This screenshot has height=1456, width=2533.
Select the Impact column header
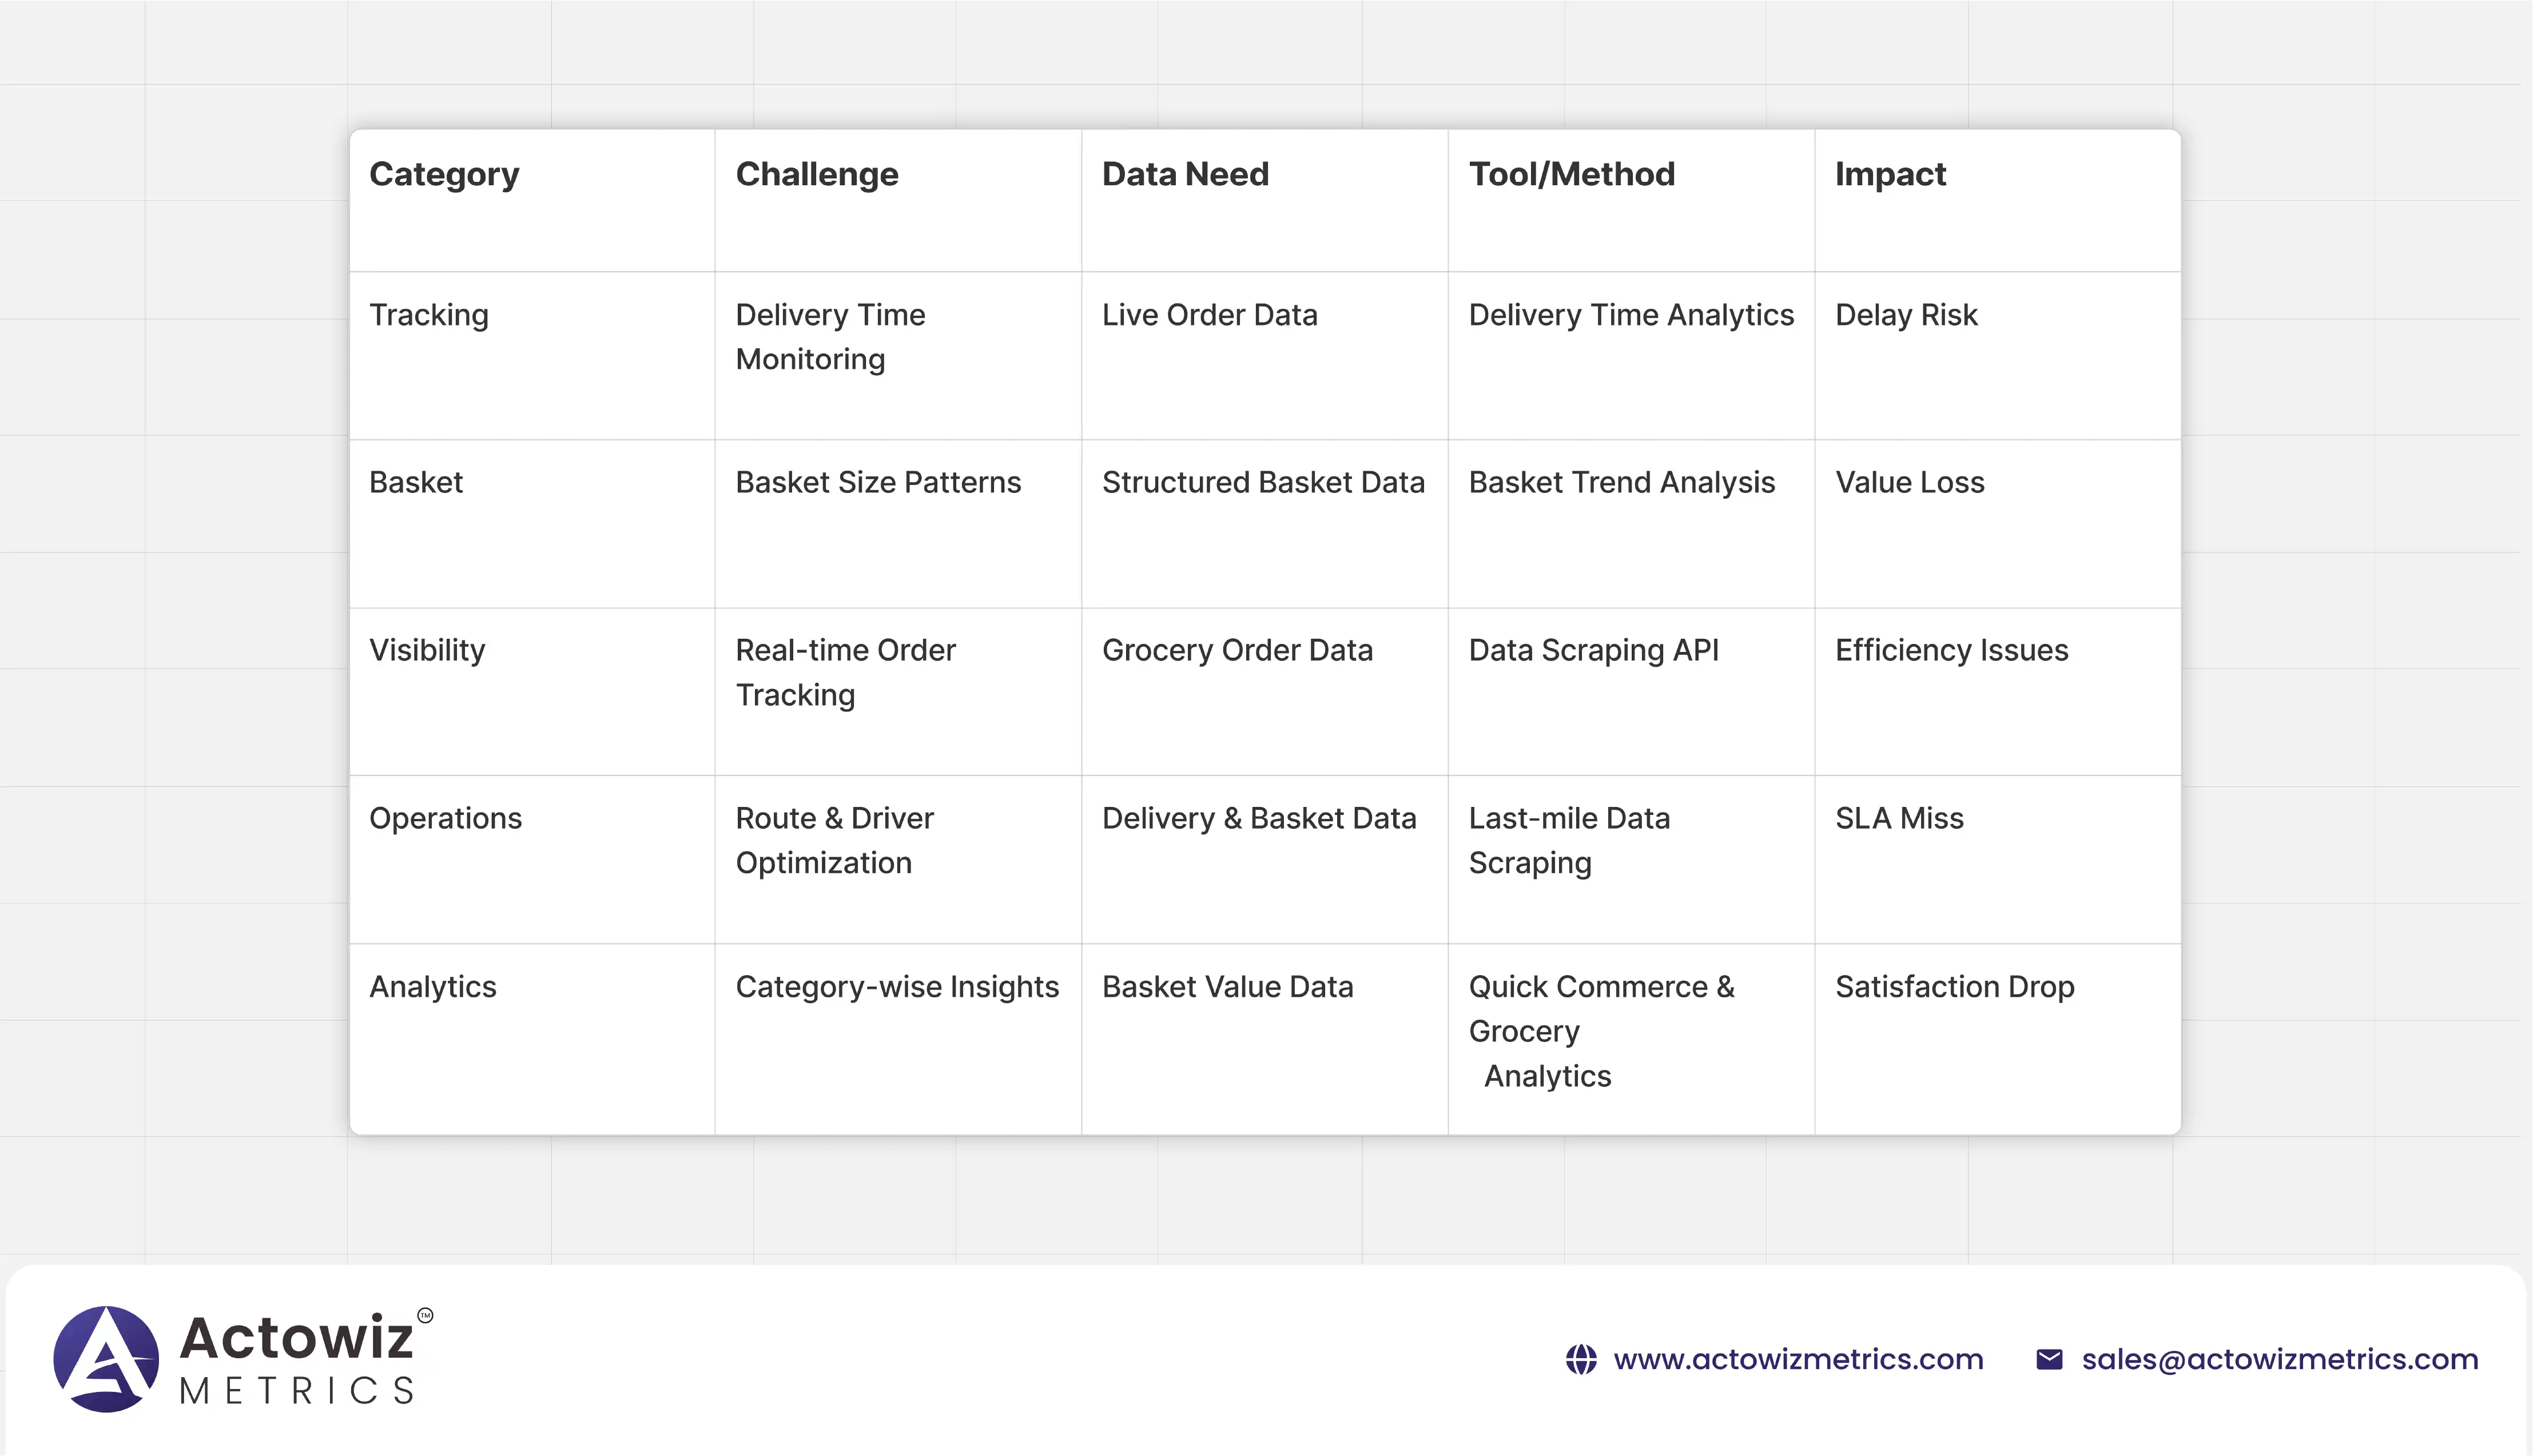tap(1889, 173)
